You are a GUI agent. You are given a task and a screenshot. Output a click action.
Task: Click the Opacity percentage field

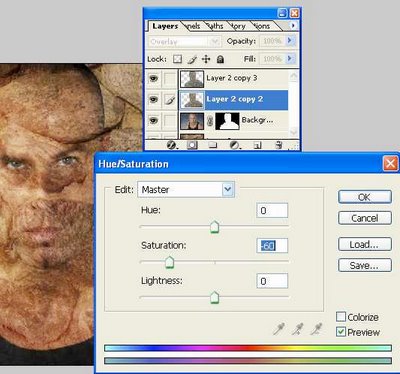[272, 41]
